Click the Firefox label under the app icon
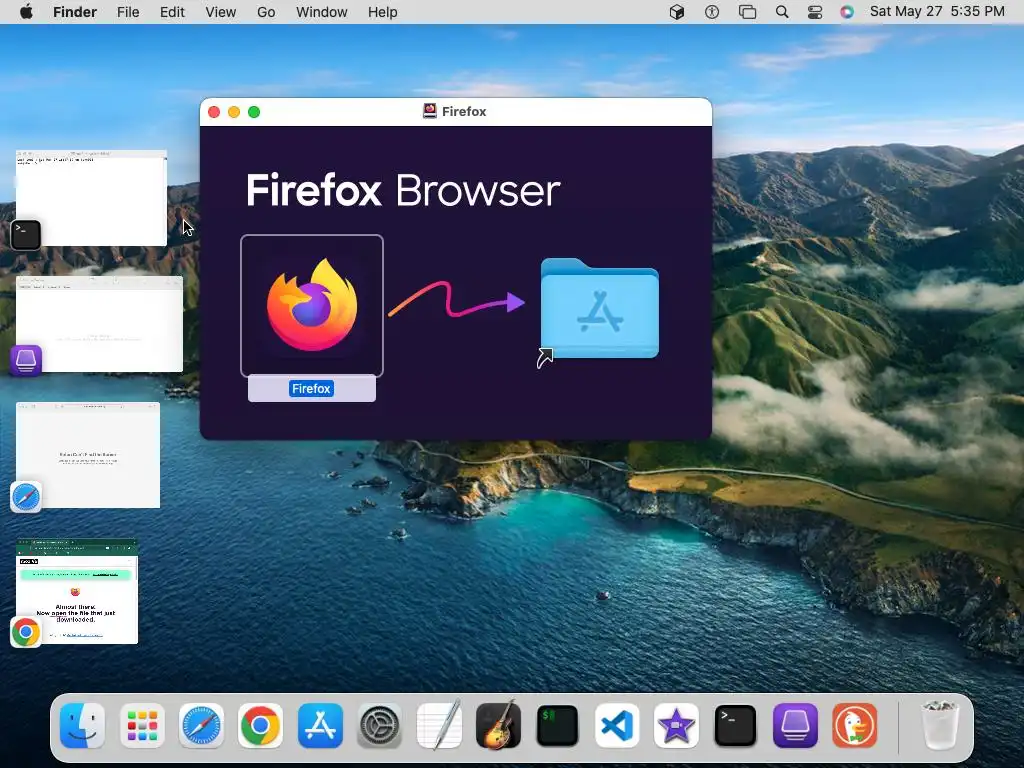Screen dimensions: 1024x768 click(x=312, y=389)
